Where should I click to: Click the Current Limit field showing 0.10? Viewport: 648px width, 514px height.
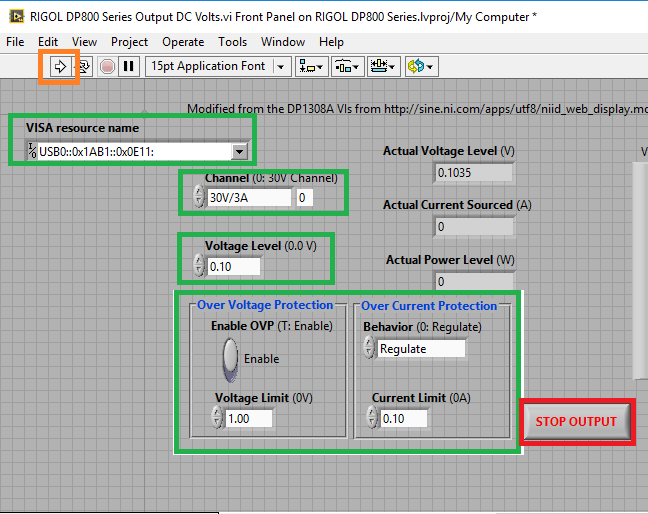pyautogui.click(x=403, y=419)
